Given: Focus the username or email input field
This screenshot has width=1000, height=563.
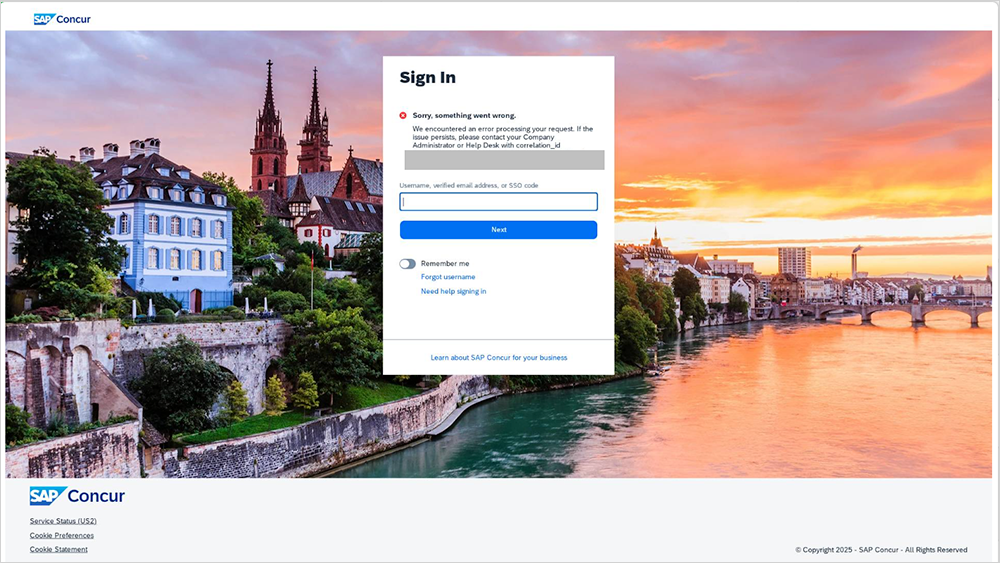Looking at the screenshot, I should [x=498, y=202].
